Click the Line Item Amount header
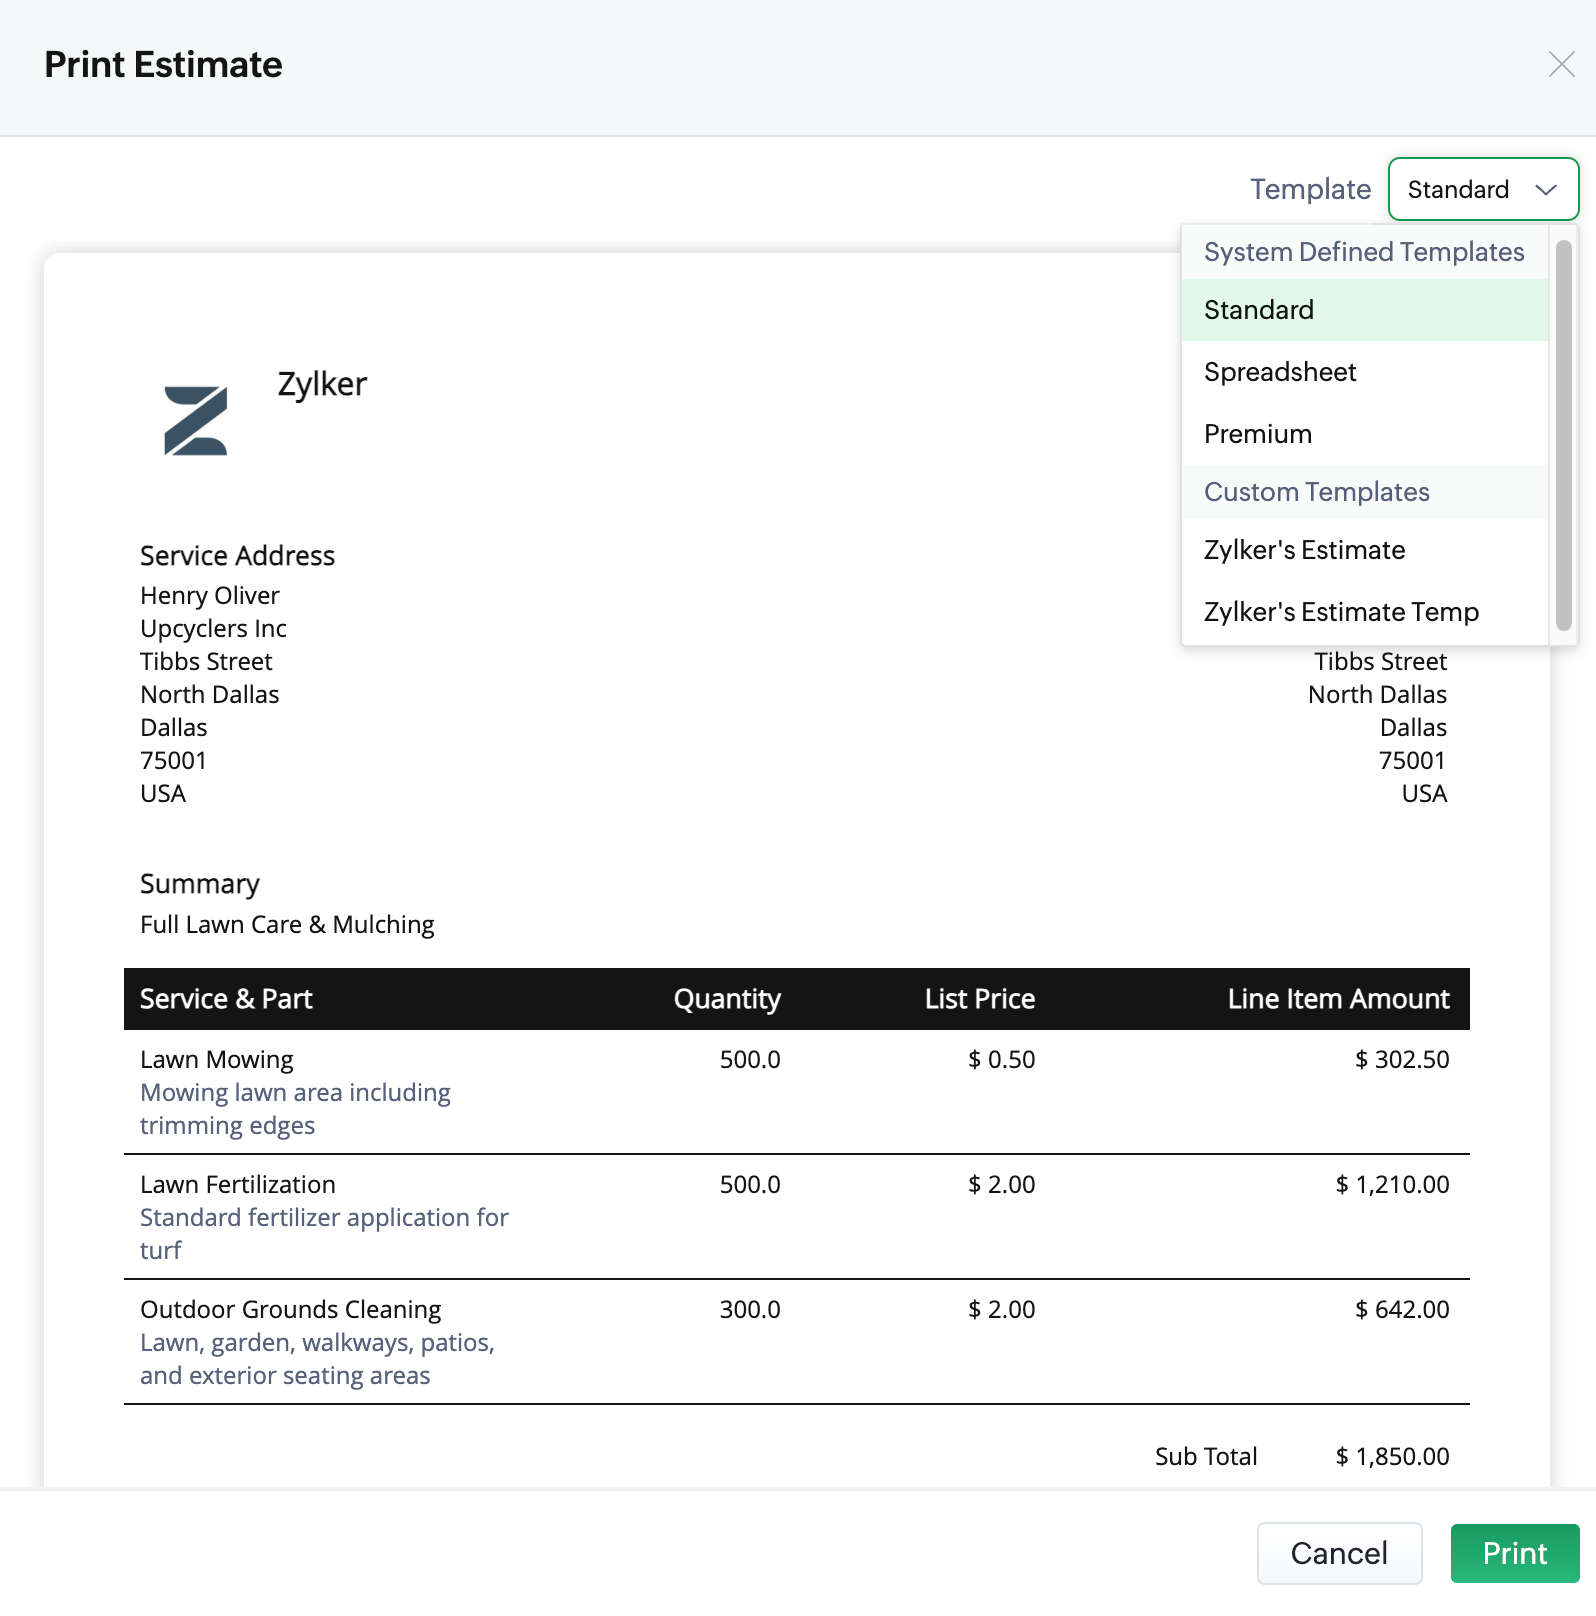The image size is (1596, 1616). [1338, 999]
